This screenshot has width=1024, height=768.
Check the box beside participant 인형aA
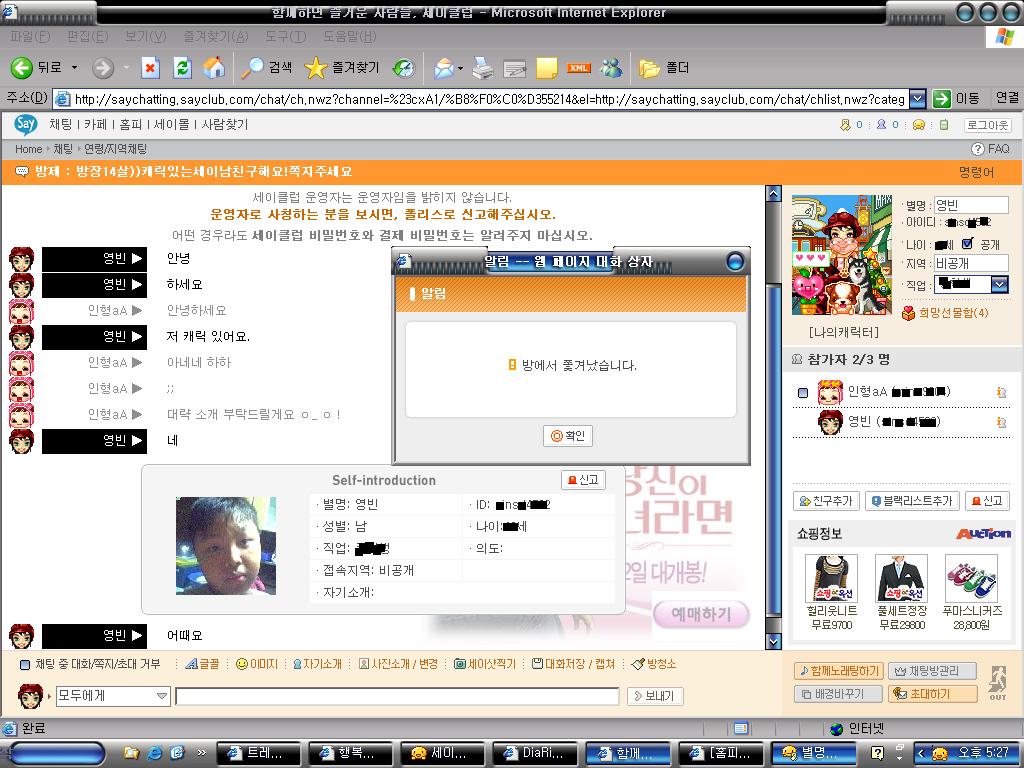[803, 393]
